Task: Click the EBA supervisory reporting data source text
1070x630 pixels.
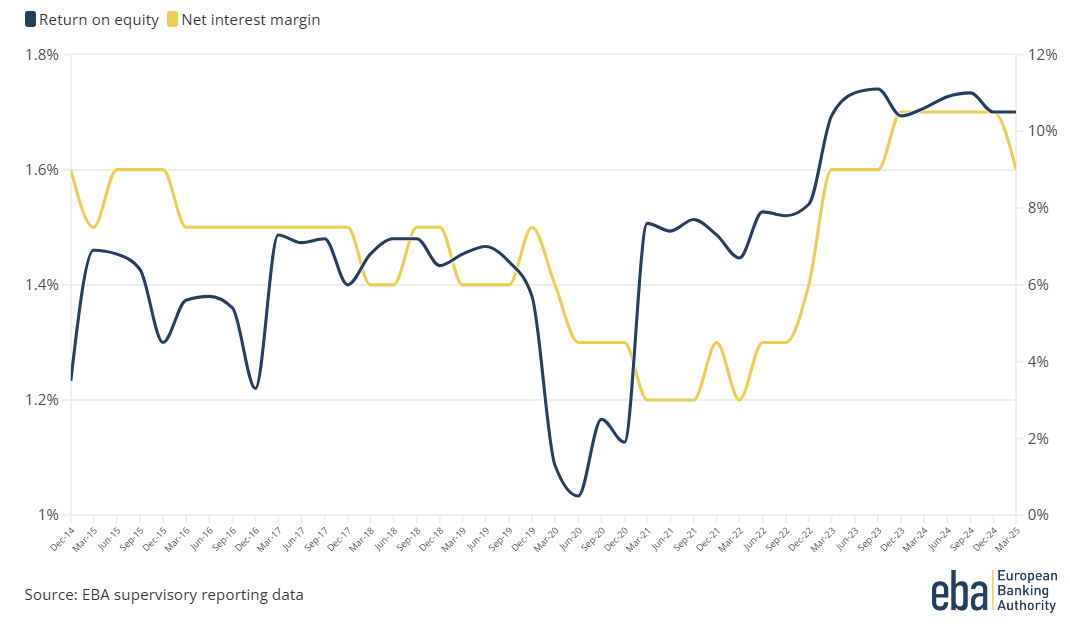Action: (x=164, y=595)
